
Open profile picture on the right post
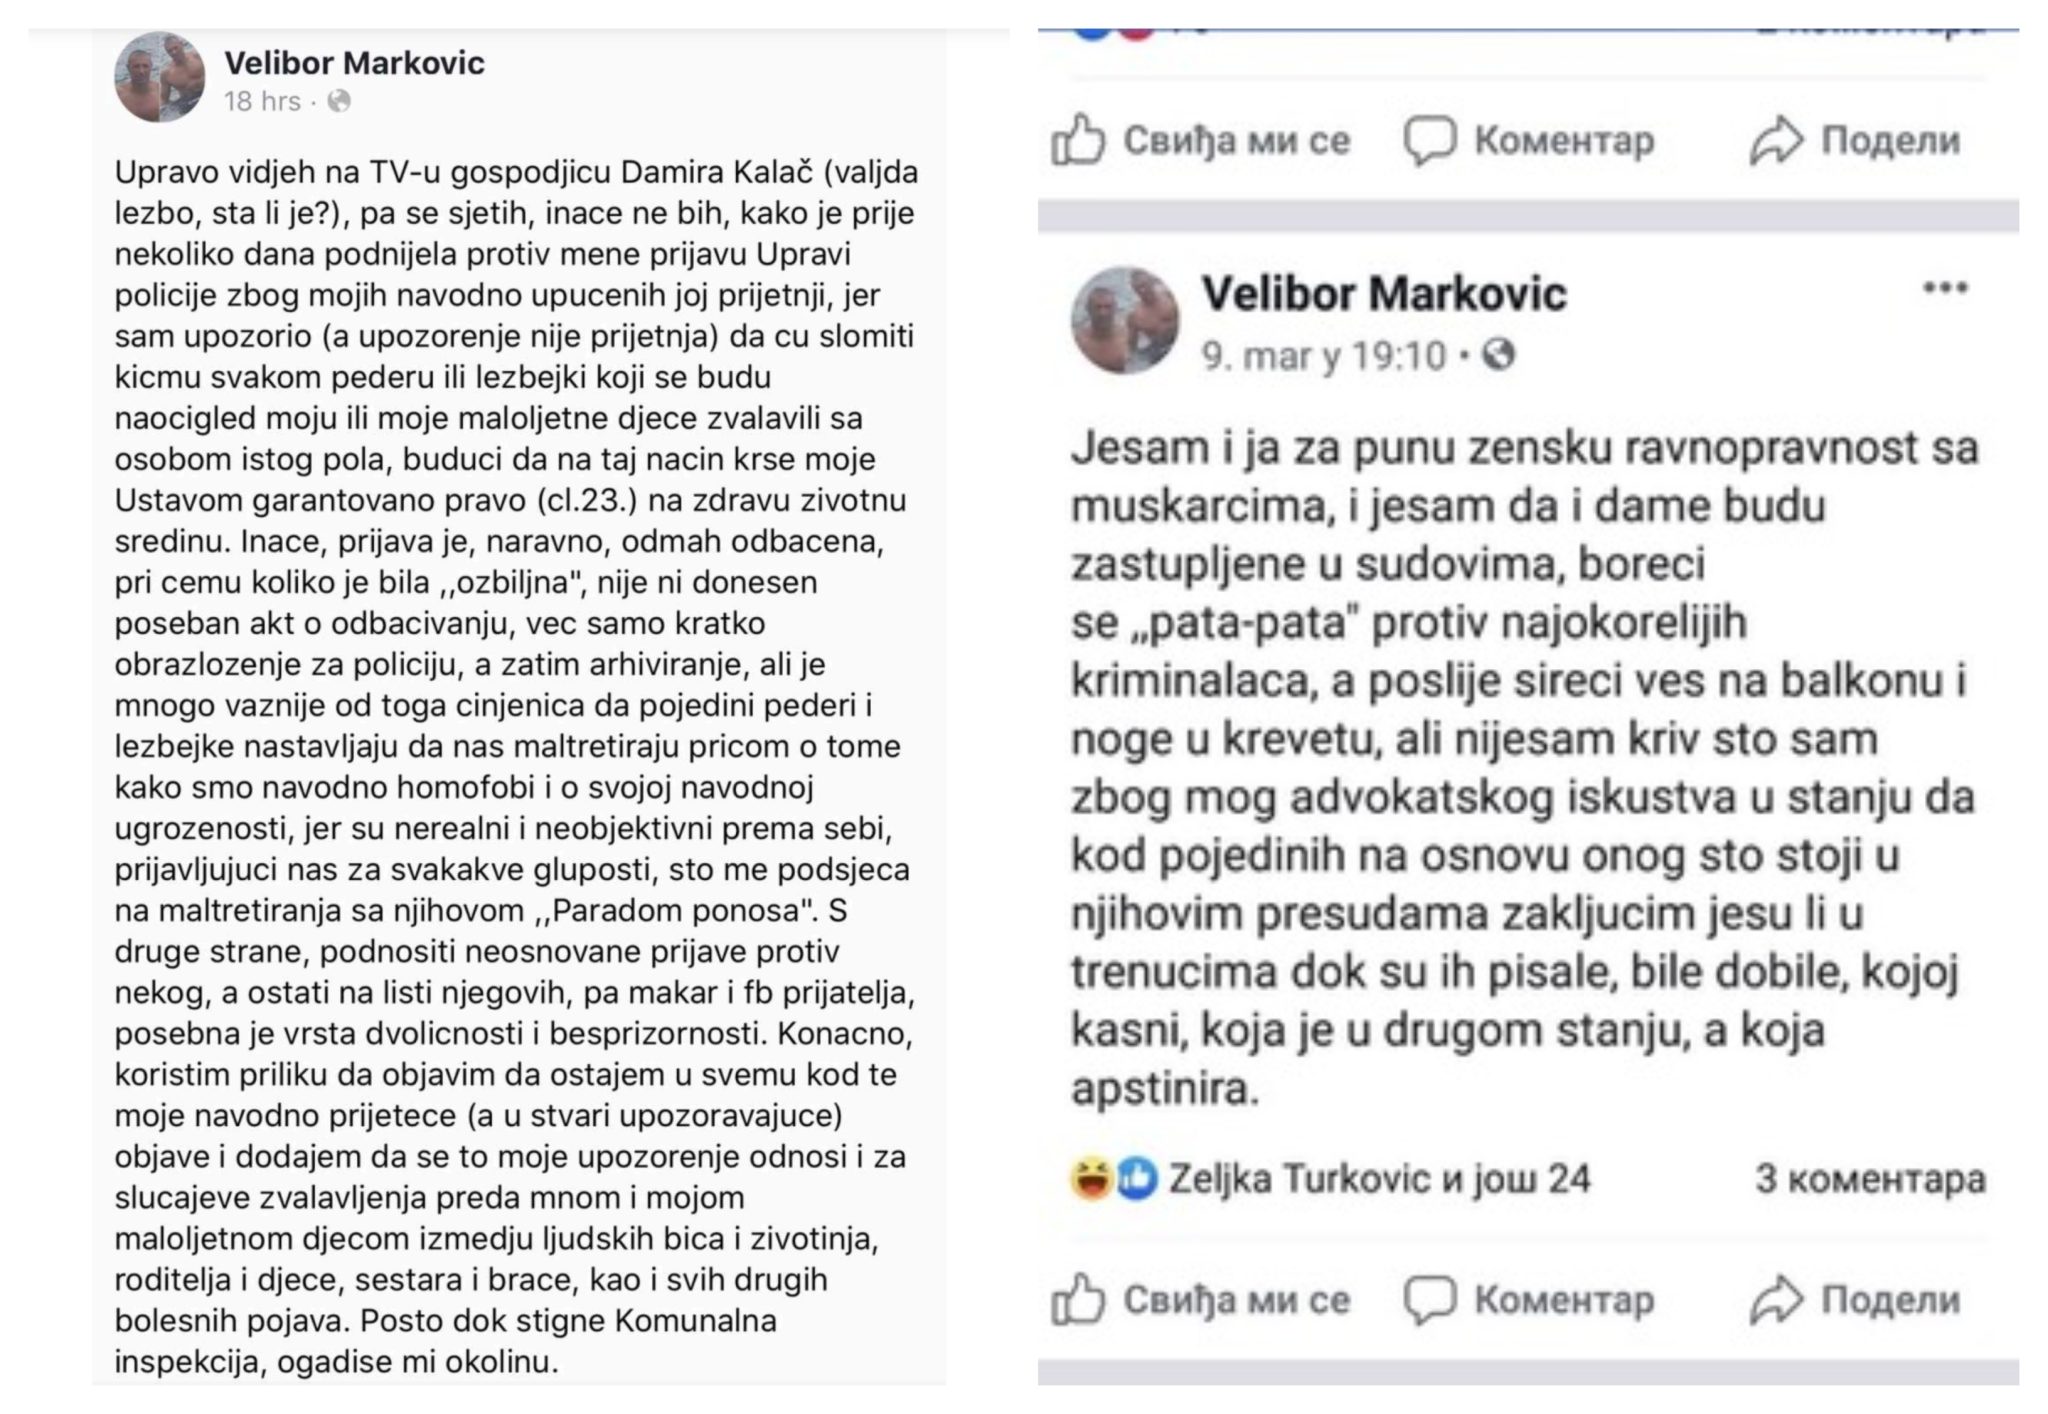pos(1125,320)
